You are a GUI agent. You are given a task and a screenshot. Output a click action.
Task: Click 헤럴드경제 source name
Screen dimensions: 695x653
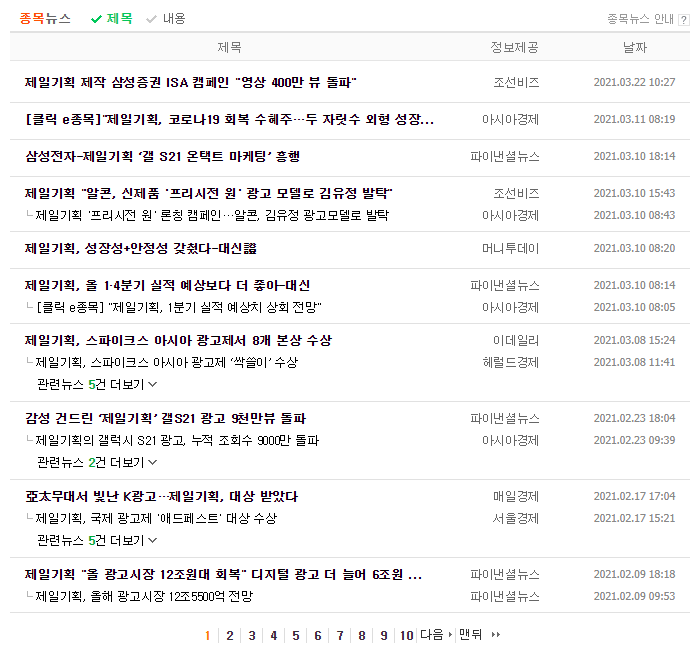click(x=510, y=363)
